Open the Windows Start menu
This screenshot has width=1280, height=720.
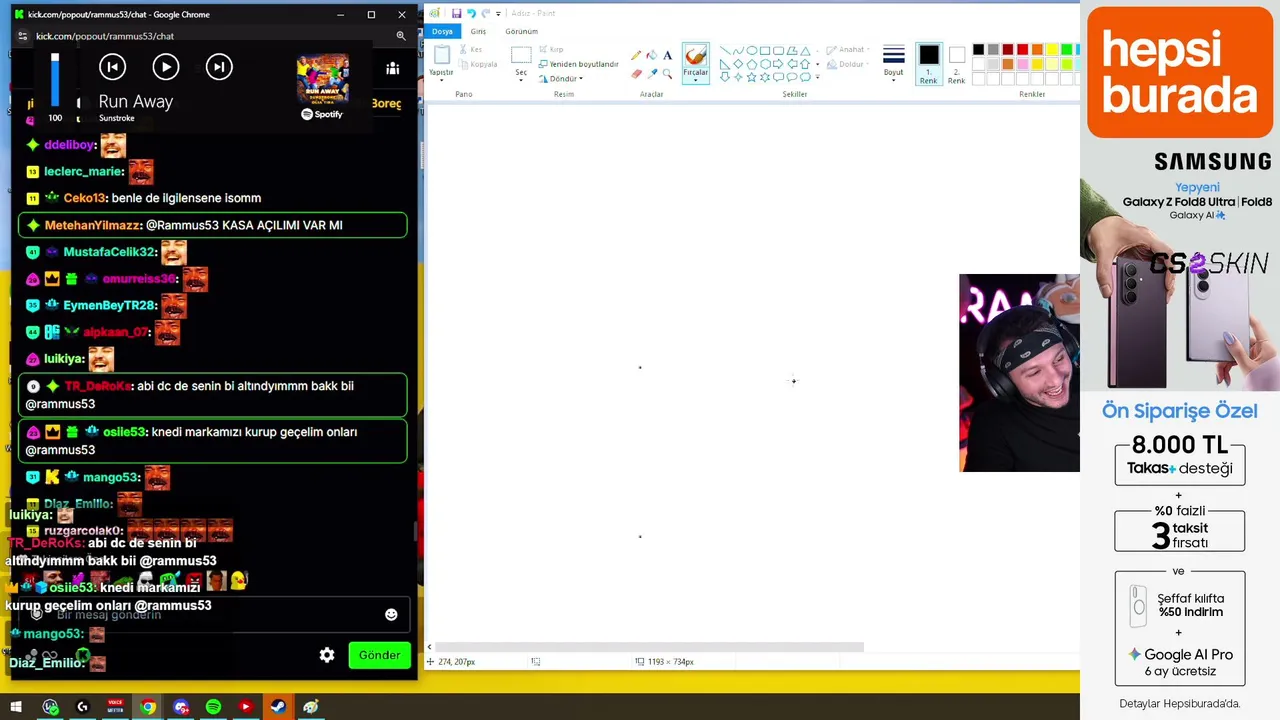coord(16,707)
